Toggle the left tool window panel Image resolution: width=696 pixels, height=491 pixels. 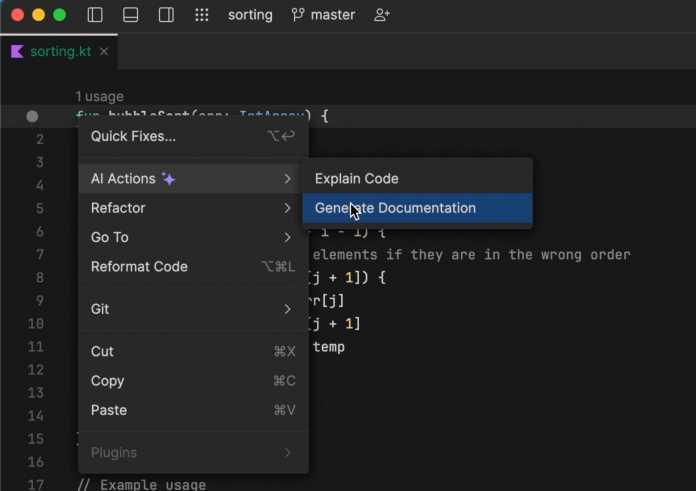(x=95, y=15)
